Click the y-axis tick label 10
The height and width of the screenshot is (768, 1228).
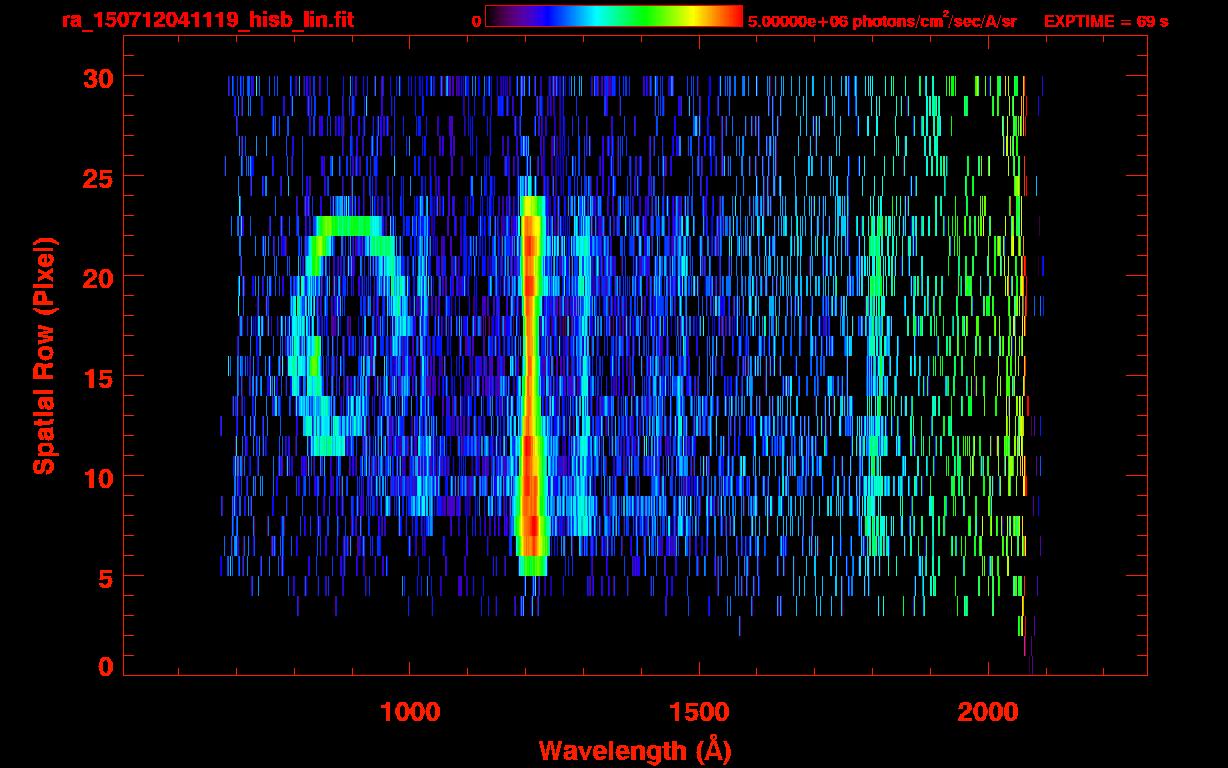[x=97, y=477]
